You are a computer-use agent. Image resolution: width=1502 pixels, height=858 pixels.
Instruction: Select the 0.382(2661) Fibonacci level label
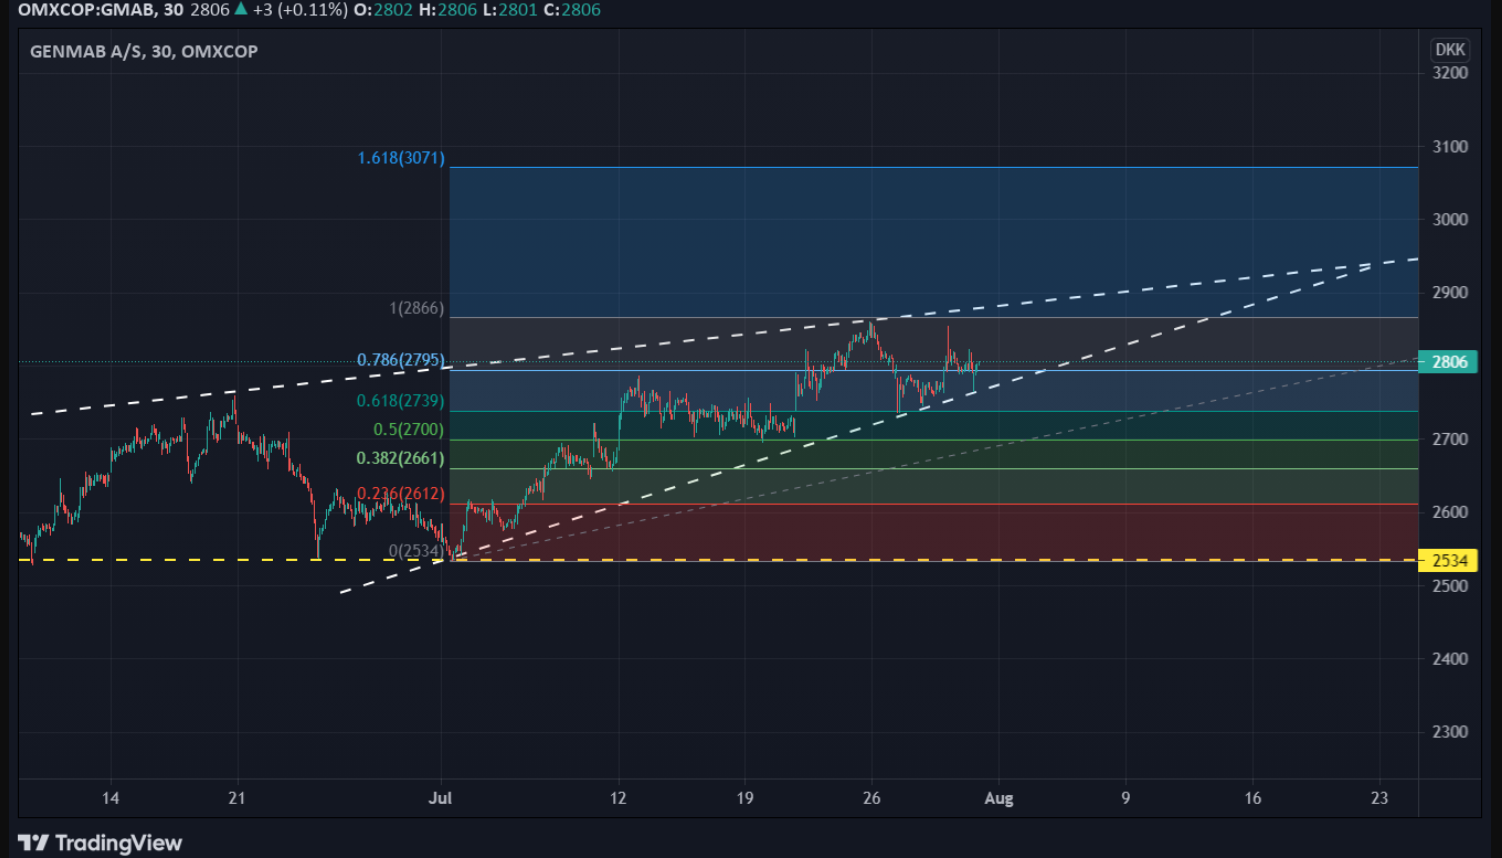point(400,458)
